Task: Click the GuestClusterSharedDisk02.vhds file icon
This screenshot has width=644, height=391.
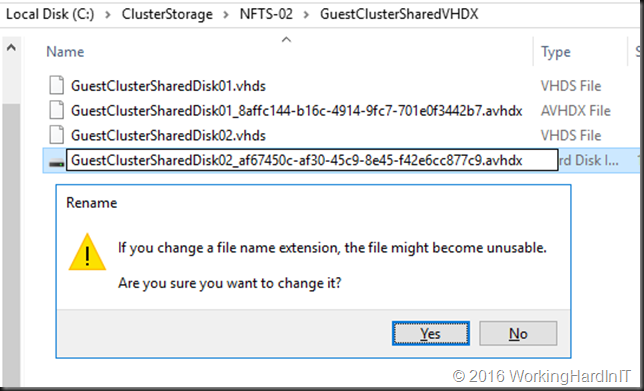Action: coord(57,135)
